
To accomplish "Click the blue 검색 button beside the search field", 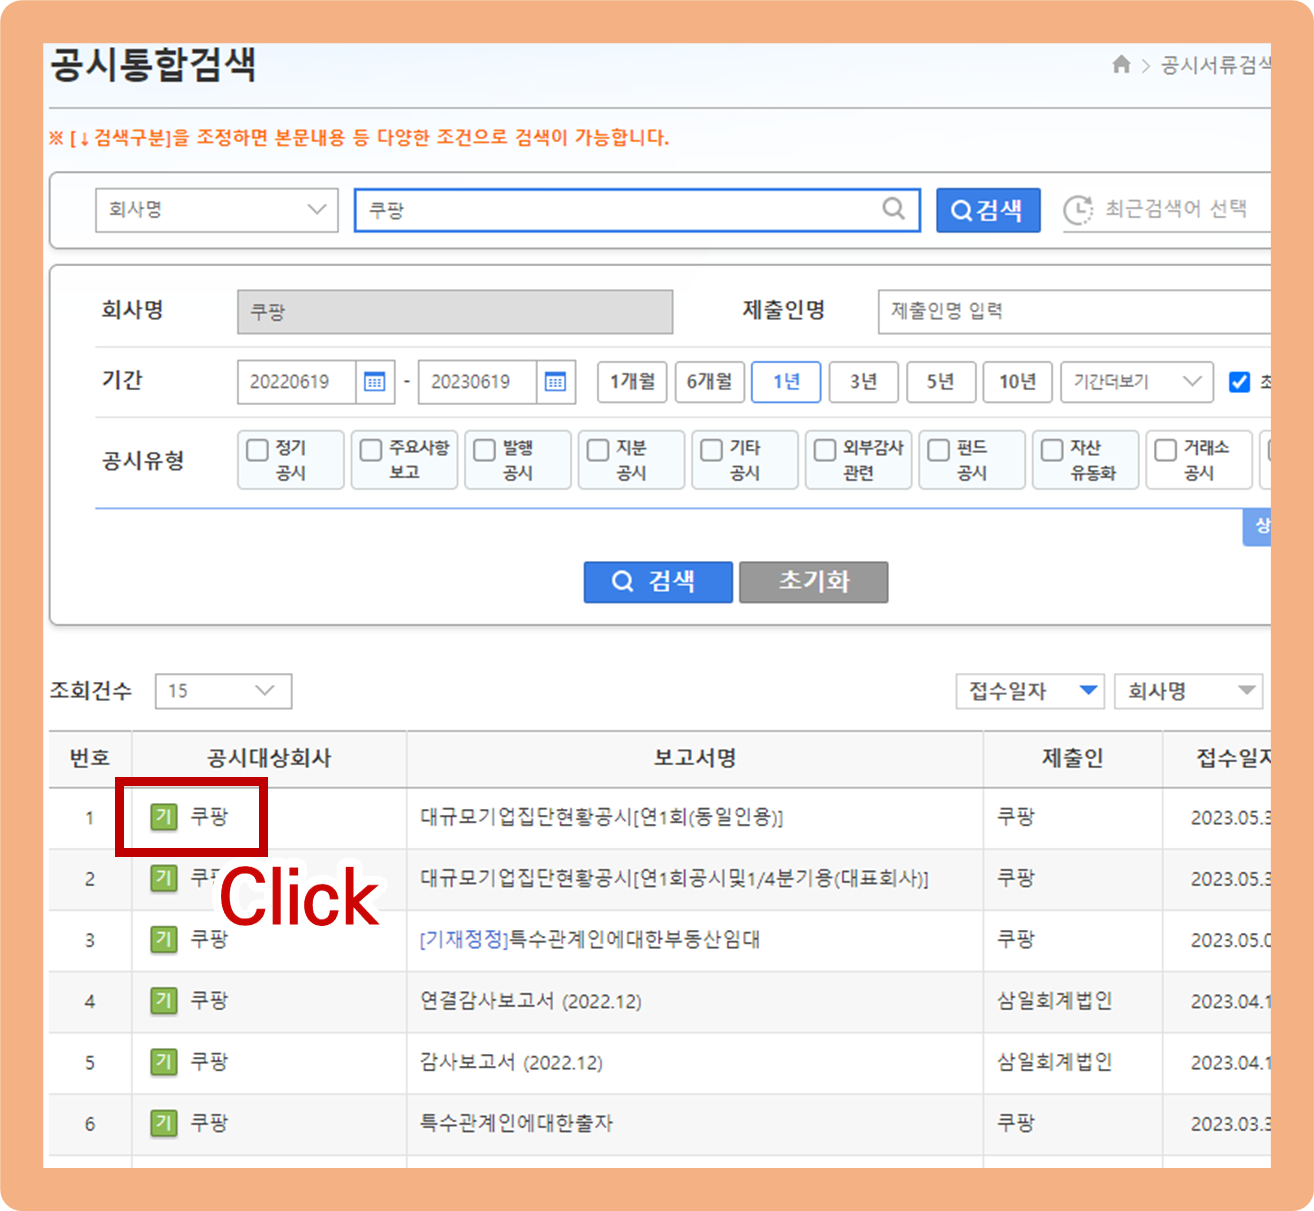I will click(988, 210).
